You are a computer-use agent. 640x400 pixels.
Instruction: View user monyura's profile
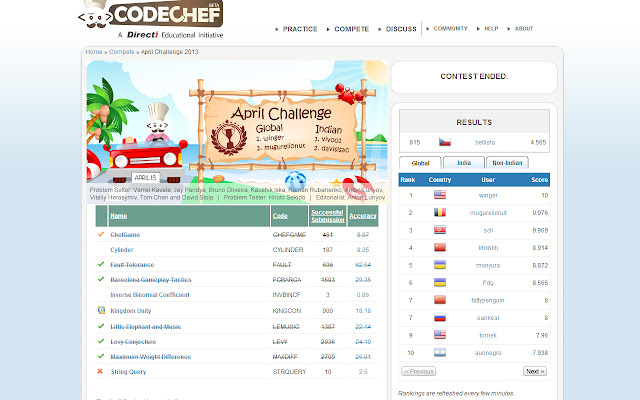click(488, 265)
